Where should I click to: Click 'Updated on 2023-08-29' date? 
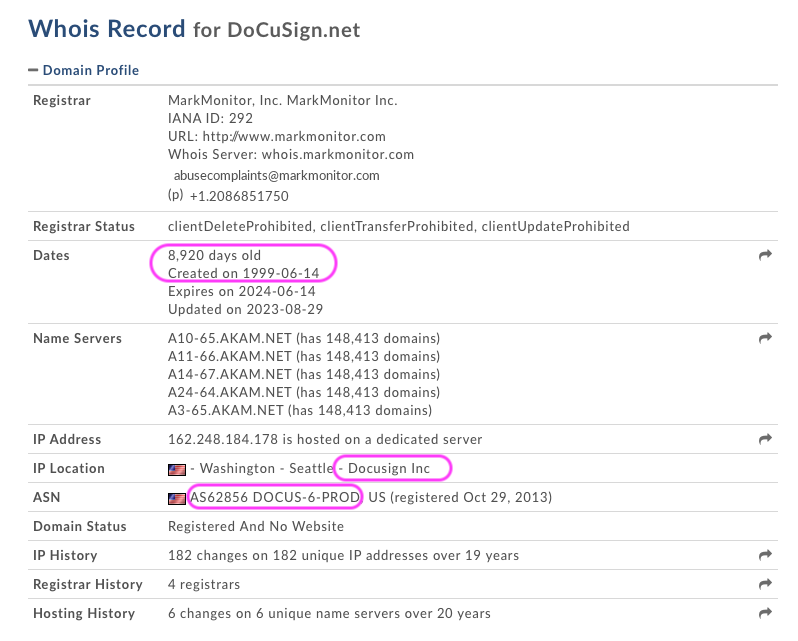click(x=245, y=309)
